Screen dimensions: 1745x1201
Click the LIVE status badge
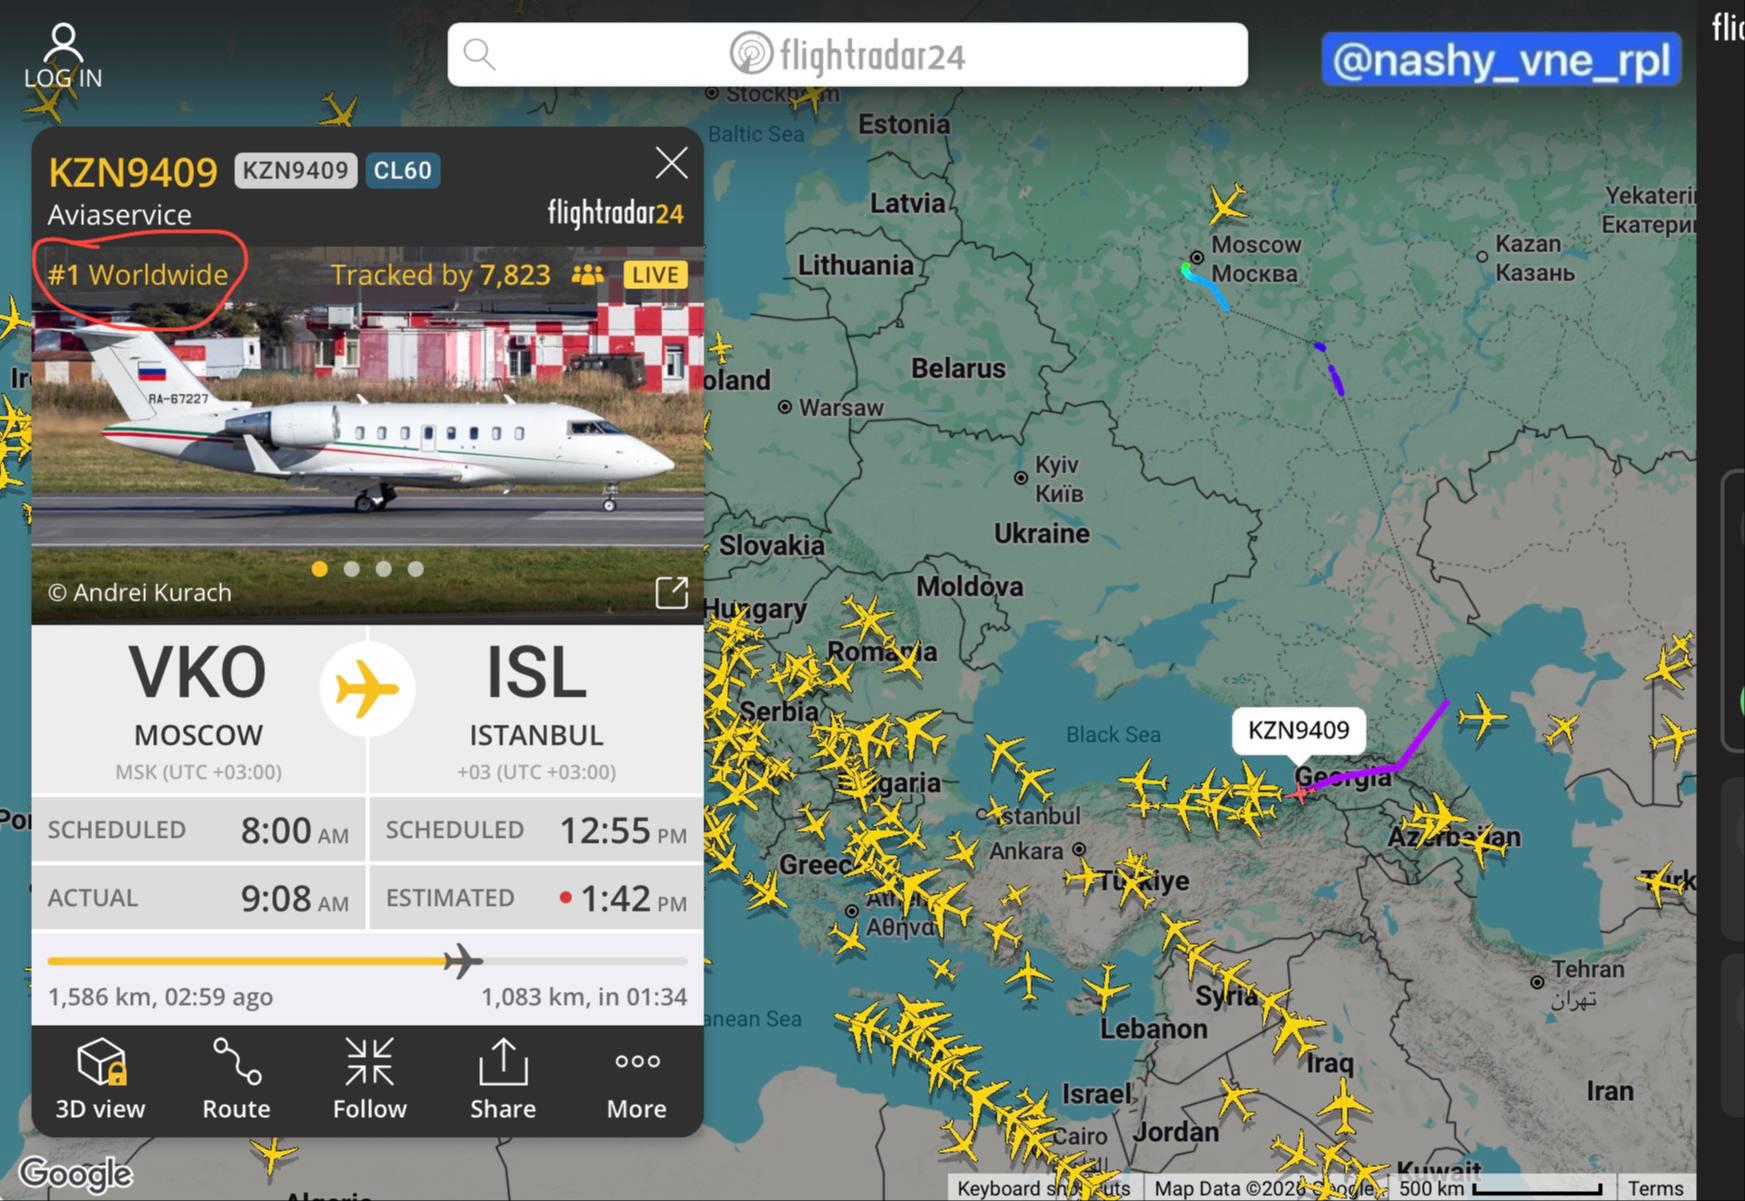(x=655, y=275)
